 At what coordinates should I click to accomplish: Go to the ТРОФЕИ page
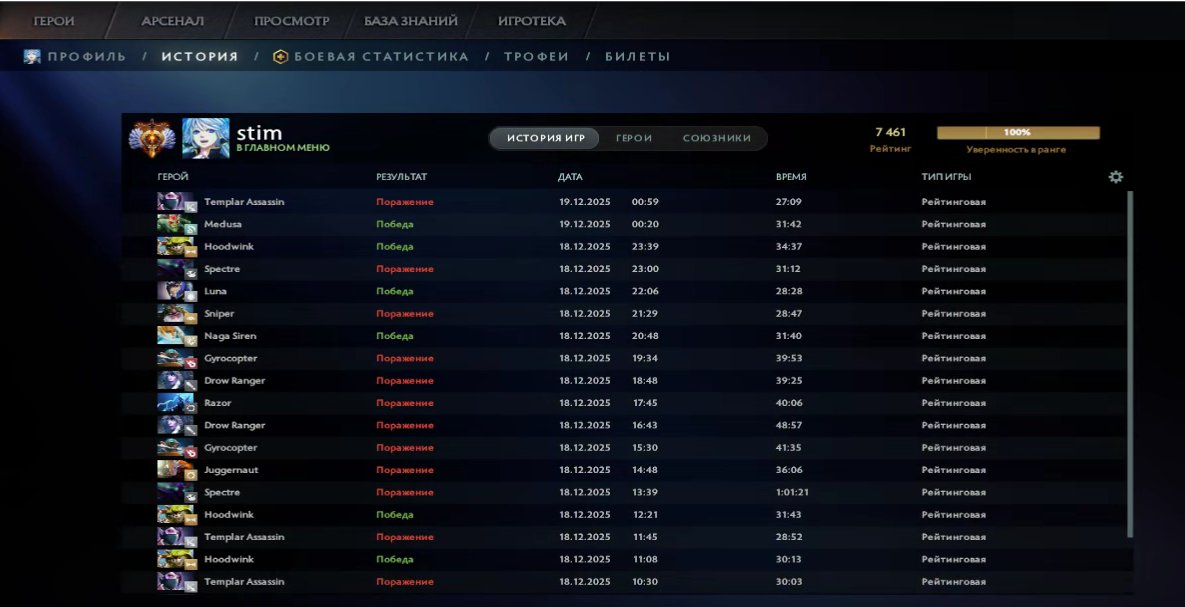pos(533,57)
